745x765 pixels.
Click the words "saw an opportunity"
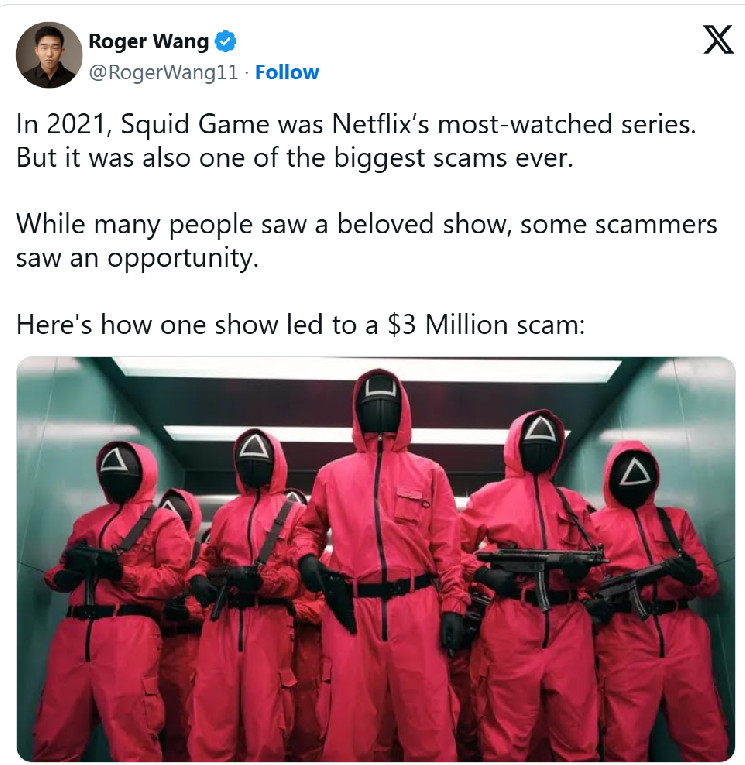(x=137, y=259)
